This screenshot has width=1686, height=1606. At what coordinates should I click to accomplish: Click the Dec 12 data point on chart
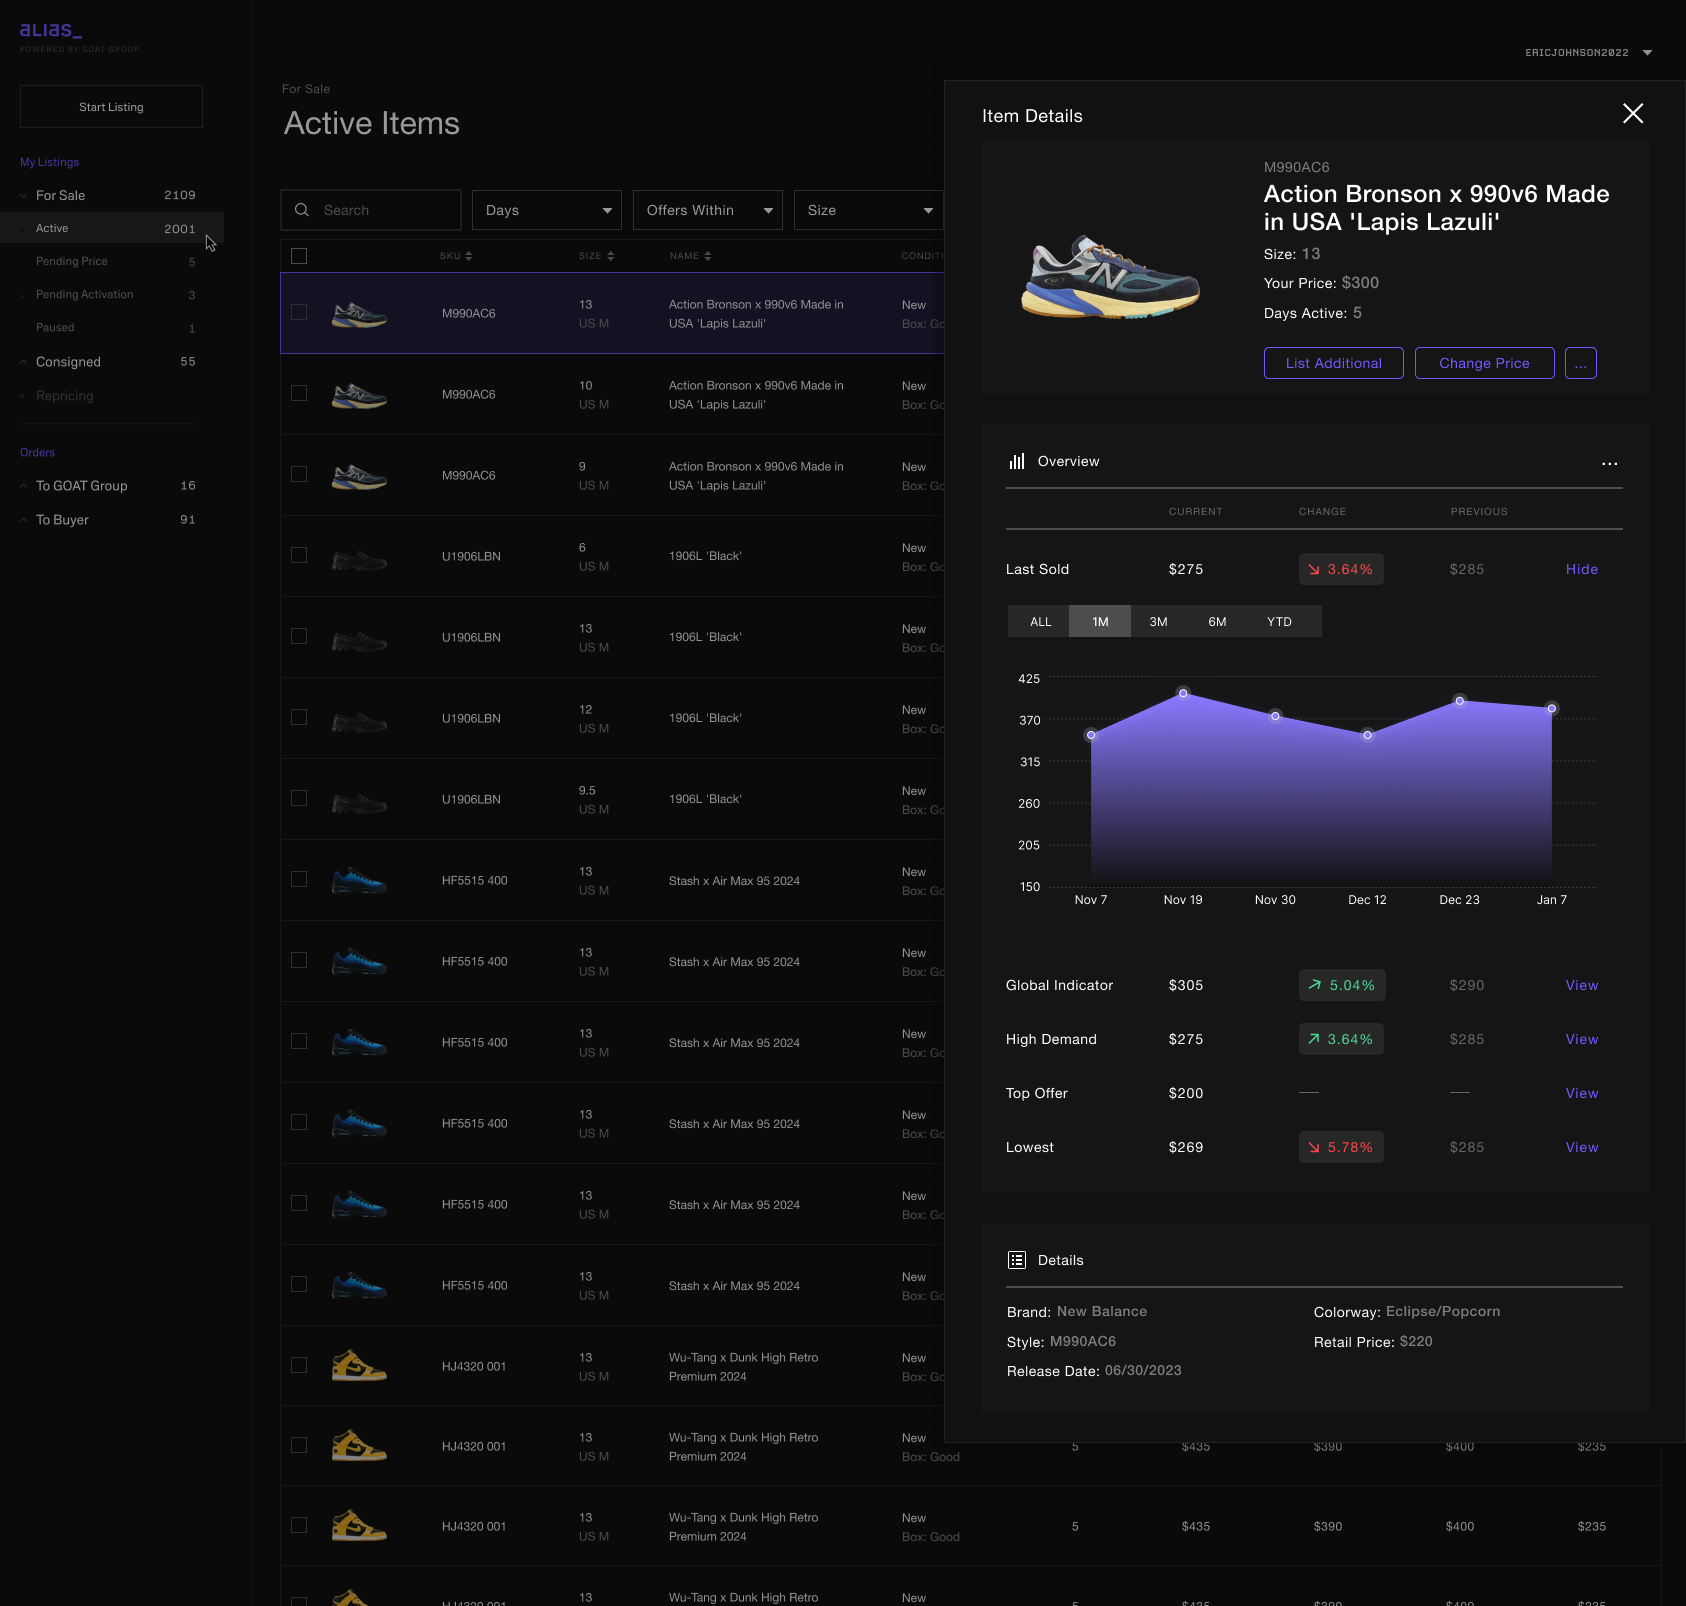(x=1367, y=735)
